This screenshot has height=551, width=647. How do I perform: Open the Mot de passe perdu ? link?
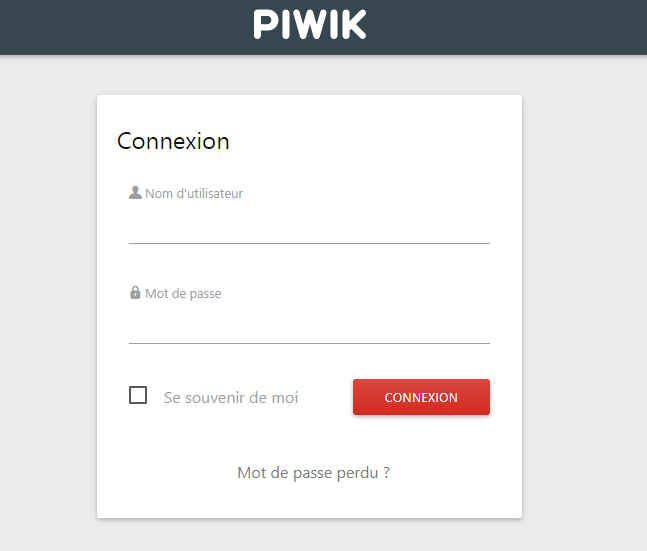pos(313,473)
